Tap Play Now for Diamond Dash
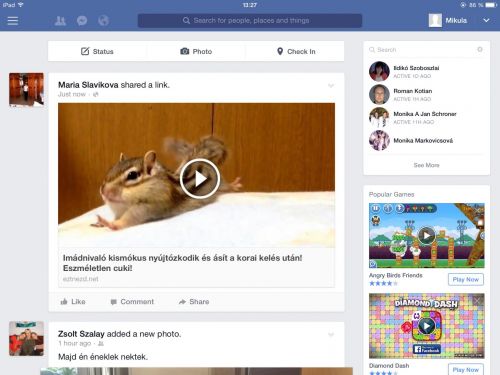 click(x=466, y=369)
